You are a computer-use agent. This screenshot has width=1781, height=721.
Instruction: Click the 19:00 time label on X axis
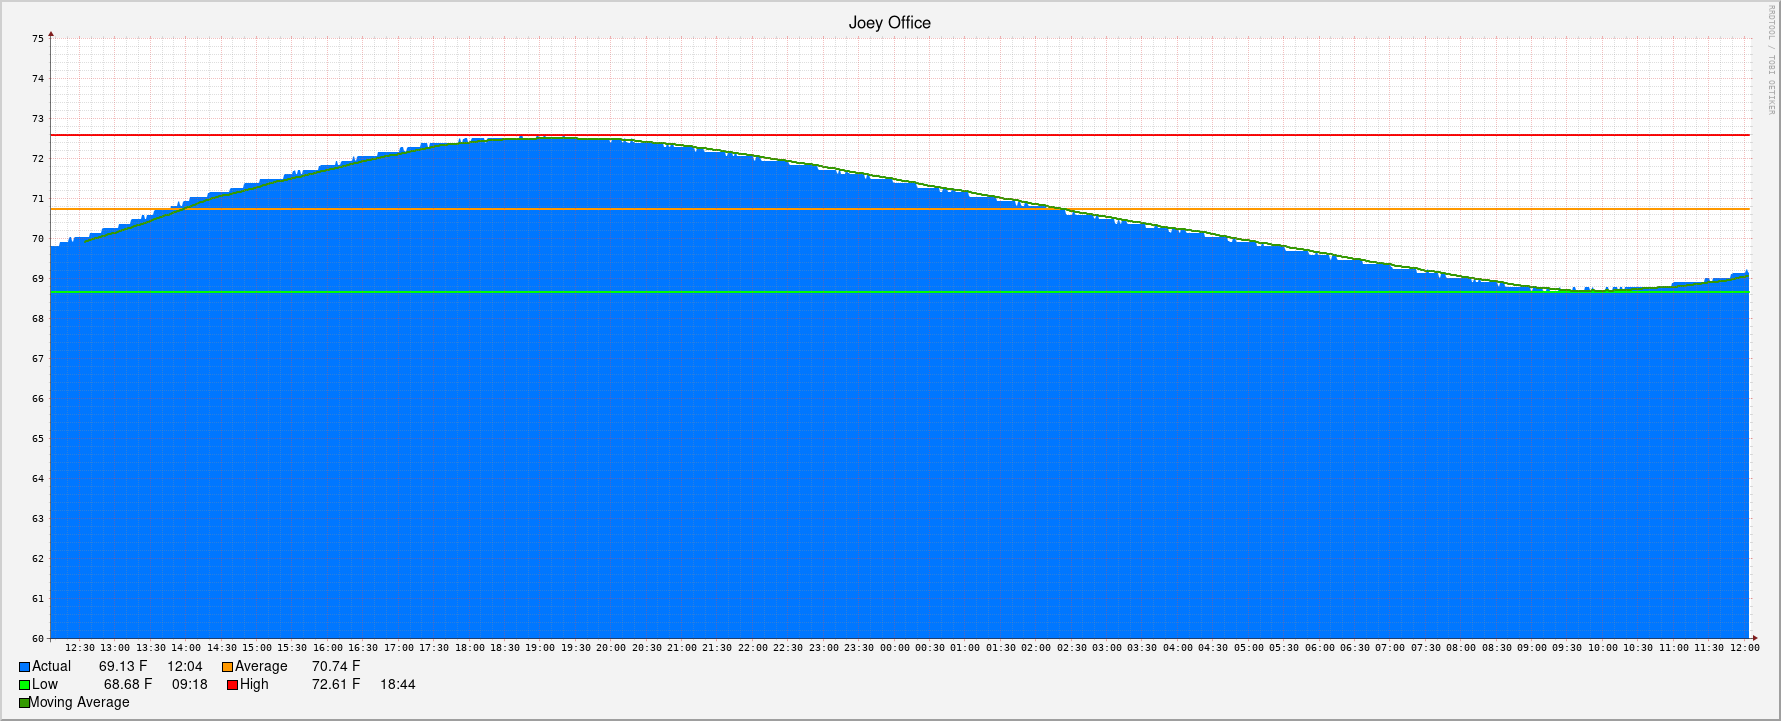pyautogui.click(x=540, y=648)
